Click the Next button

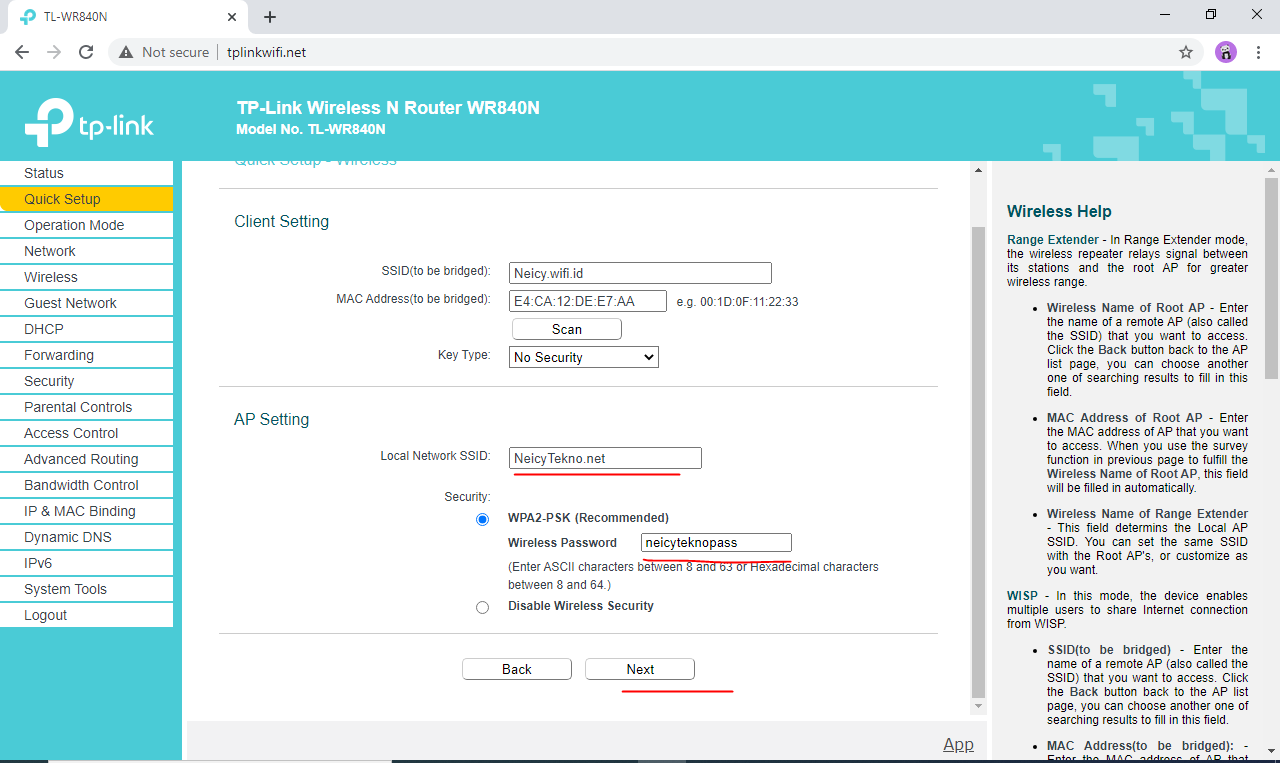tap(640, 669)
